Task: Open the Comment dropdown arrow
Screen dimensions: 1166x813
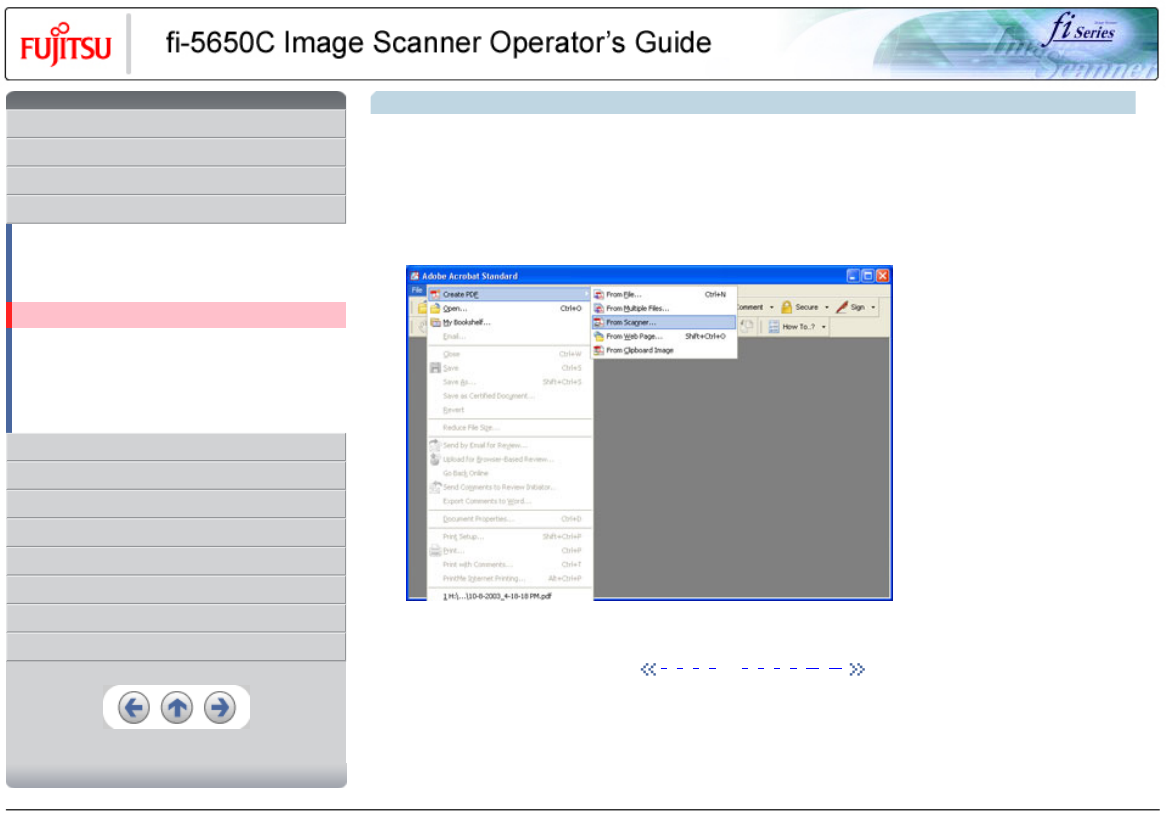Action: point(771,307)
